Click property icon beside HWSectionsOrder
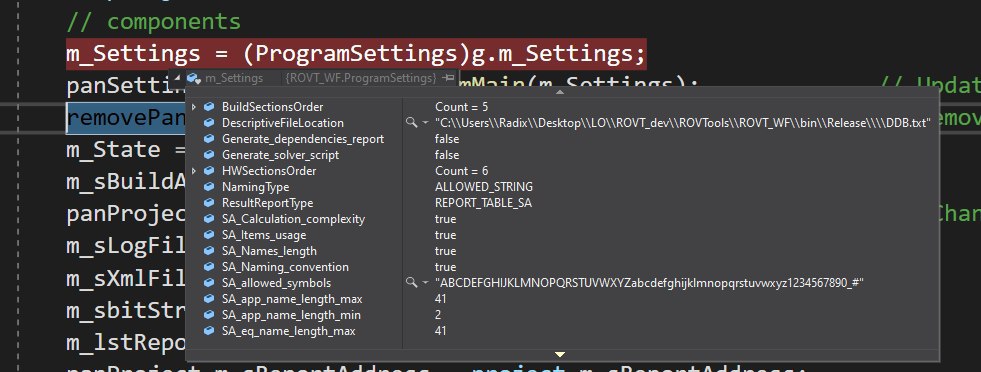The width and height of the screenshot is (981, 372). point(210,171)
